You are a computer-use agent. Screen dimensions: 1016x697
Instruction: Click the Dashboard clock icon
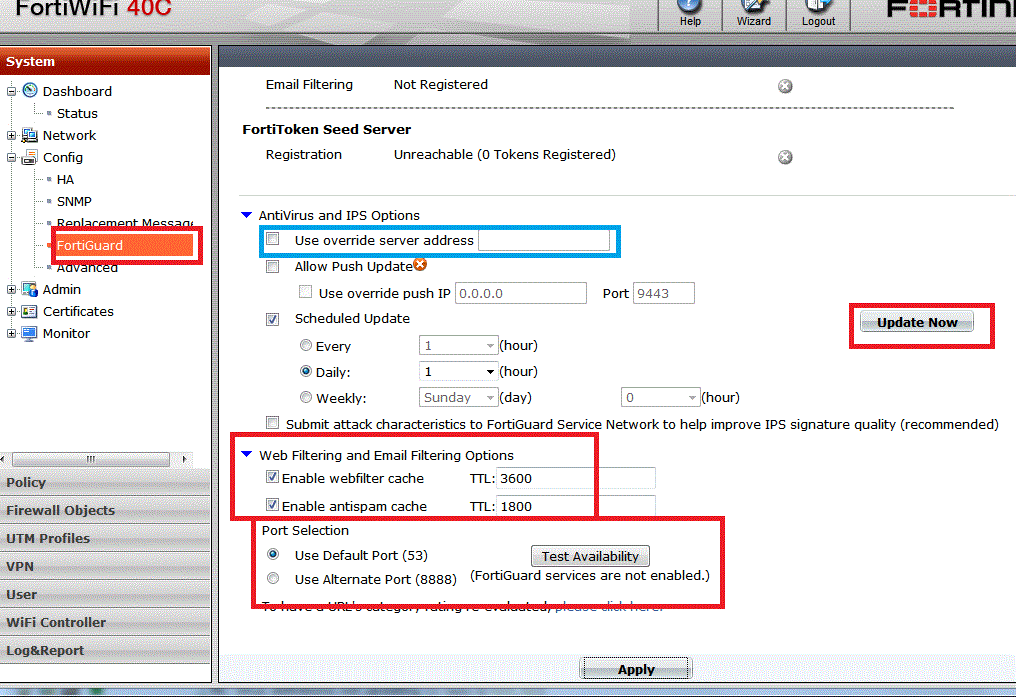[30, 90]
